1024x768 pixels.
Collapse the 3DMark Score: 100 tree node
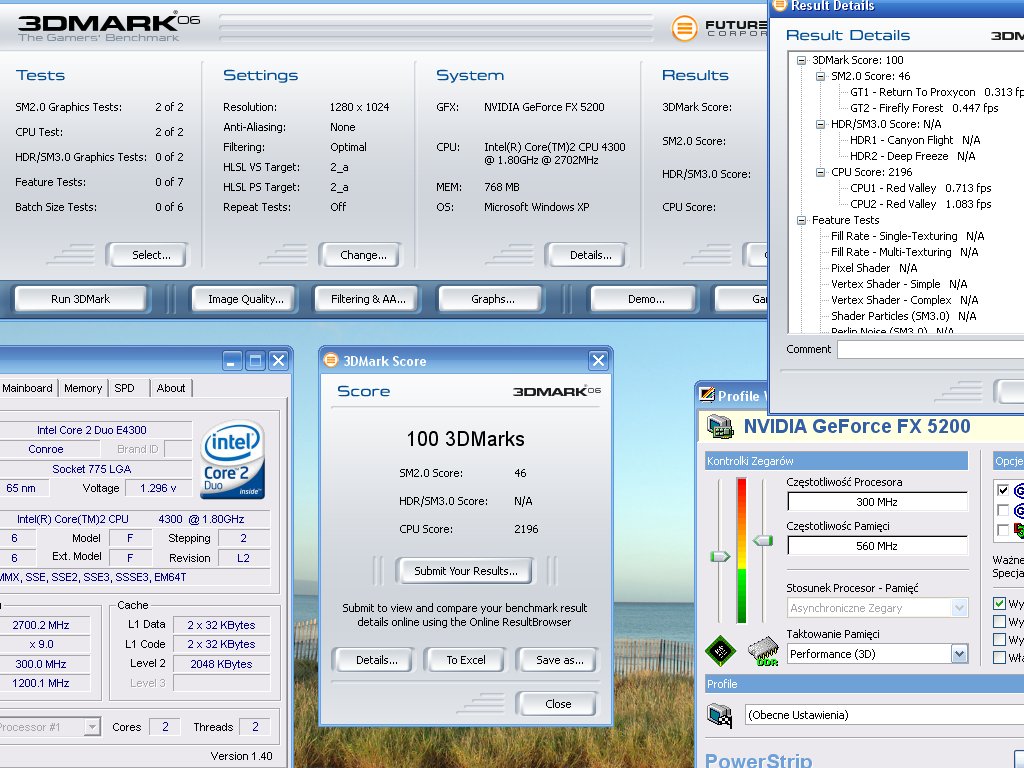(x=801, y=60)
